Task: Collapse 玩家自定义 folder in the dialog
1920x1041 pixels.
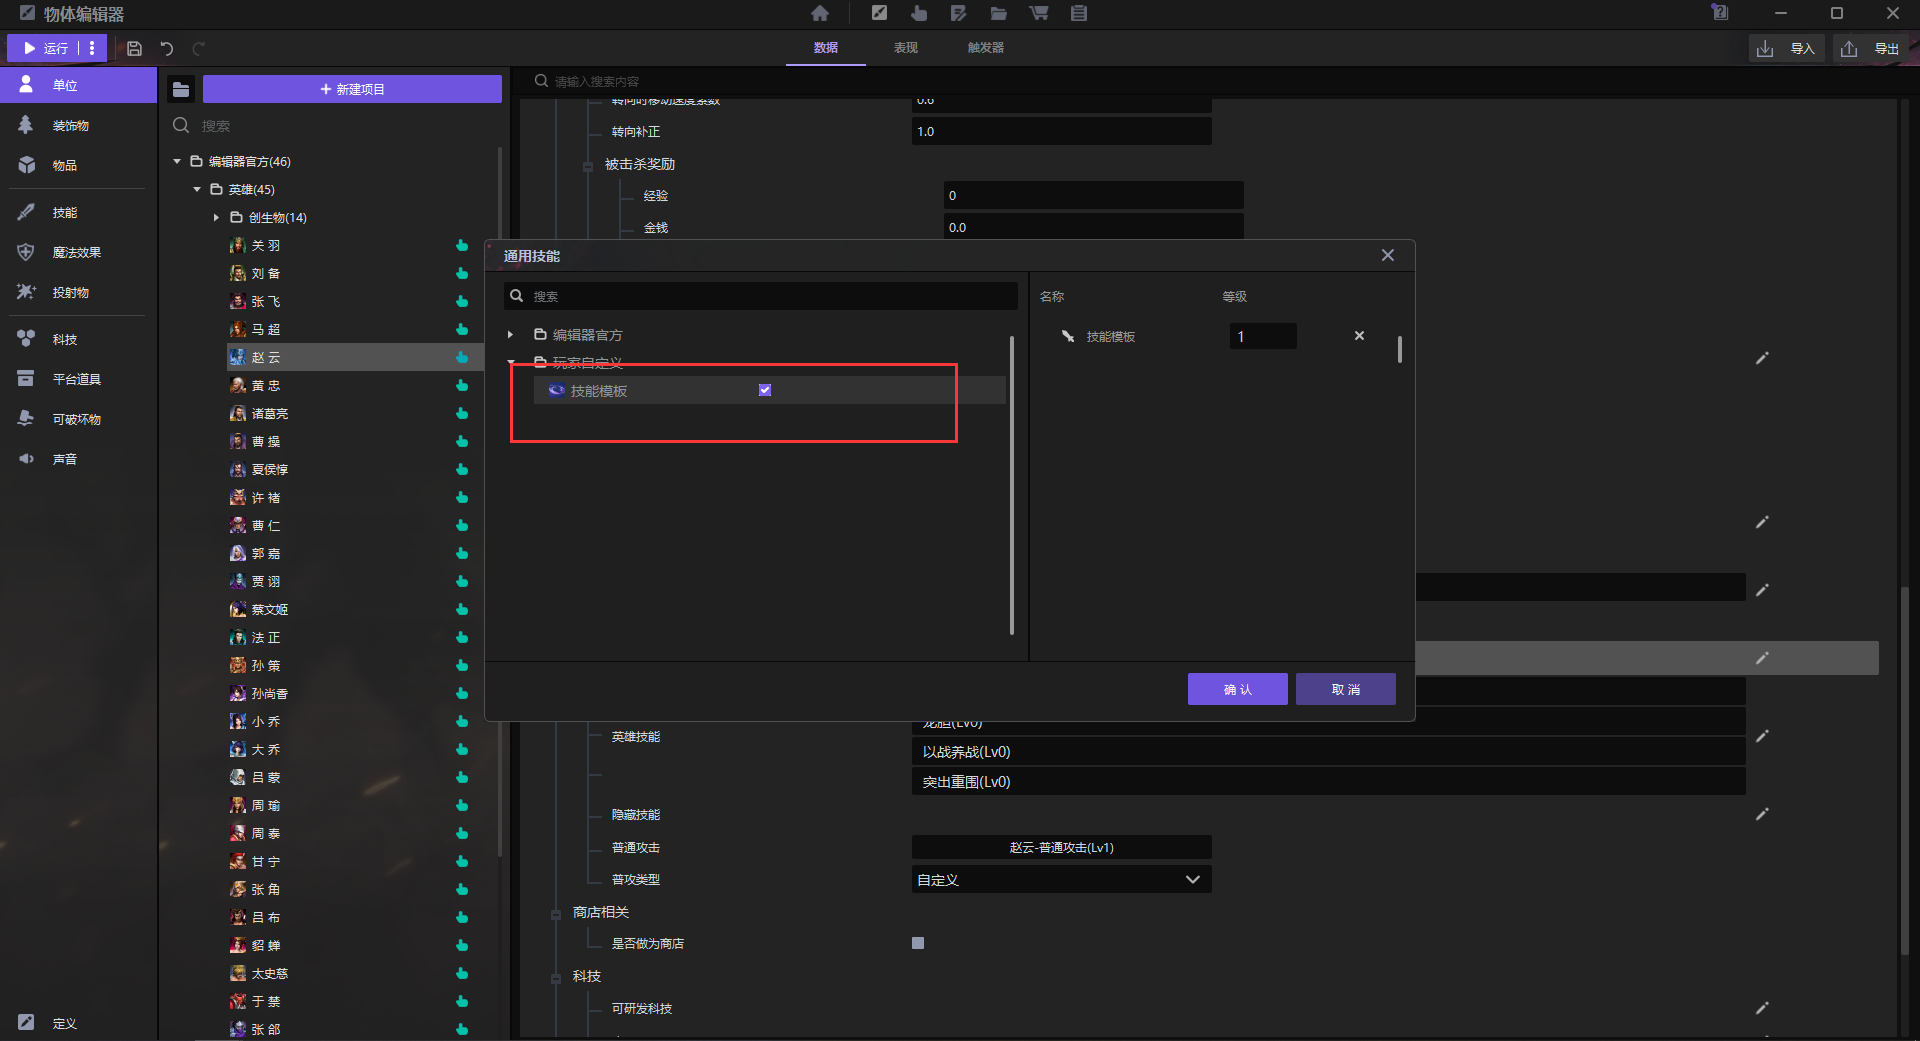Action: (510, 362)
